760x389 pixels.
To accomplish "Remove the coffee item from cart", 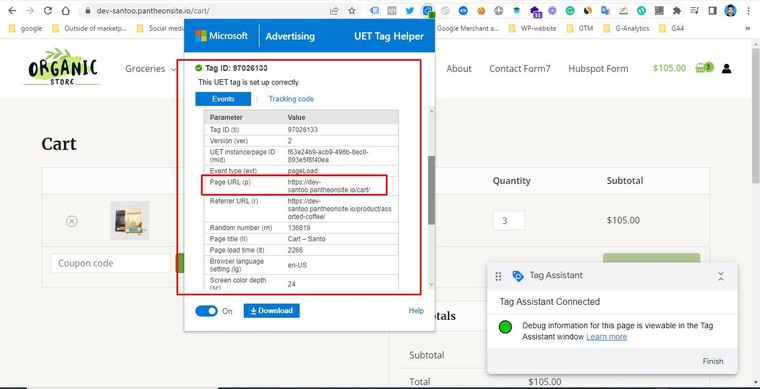I will coord(72,221).
